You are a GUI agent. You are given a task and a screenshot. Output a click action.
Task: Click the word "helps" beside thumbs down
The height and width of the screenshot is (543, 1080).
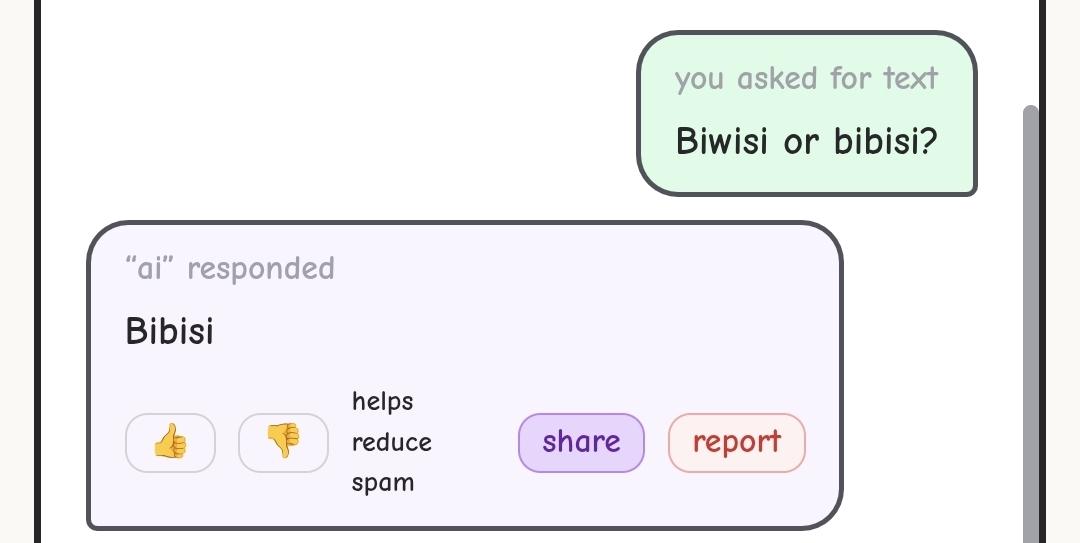pyautogui.click(x=382, y=402)
